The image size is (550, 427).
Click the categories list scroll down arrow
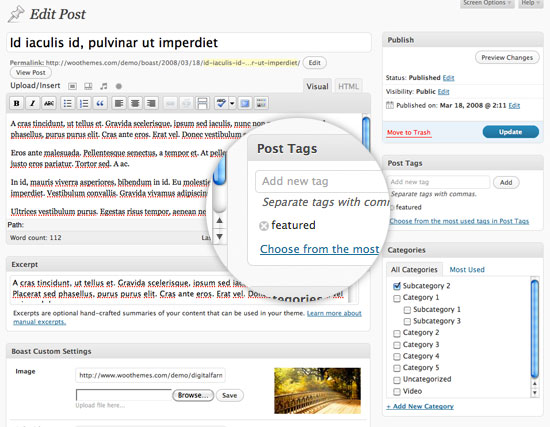(535, 393)
